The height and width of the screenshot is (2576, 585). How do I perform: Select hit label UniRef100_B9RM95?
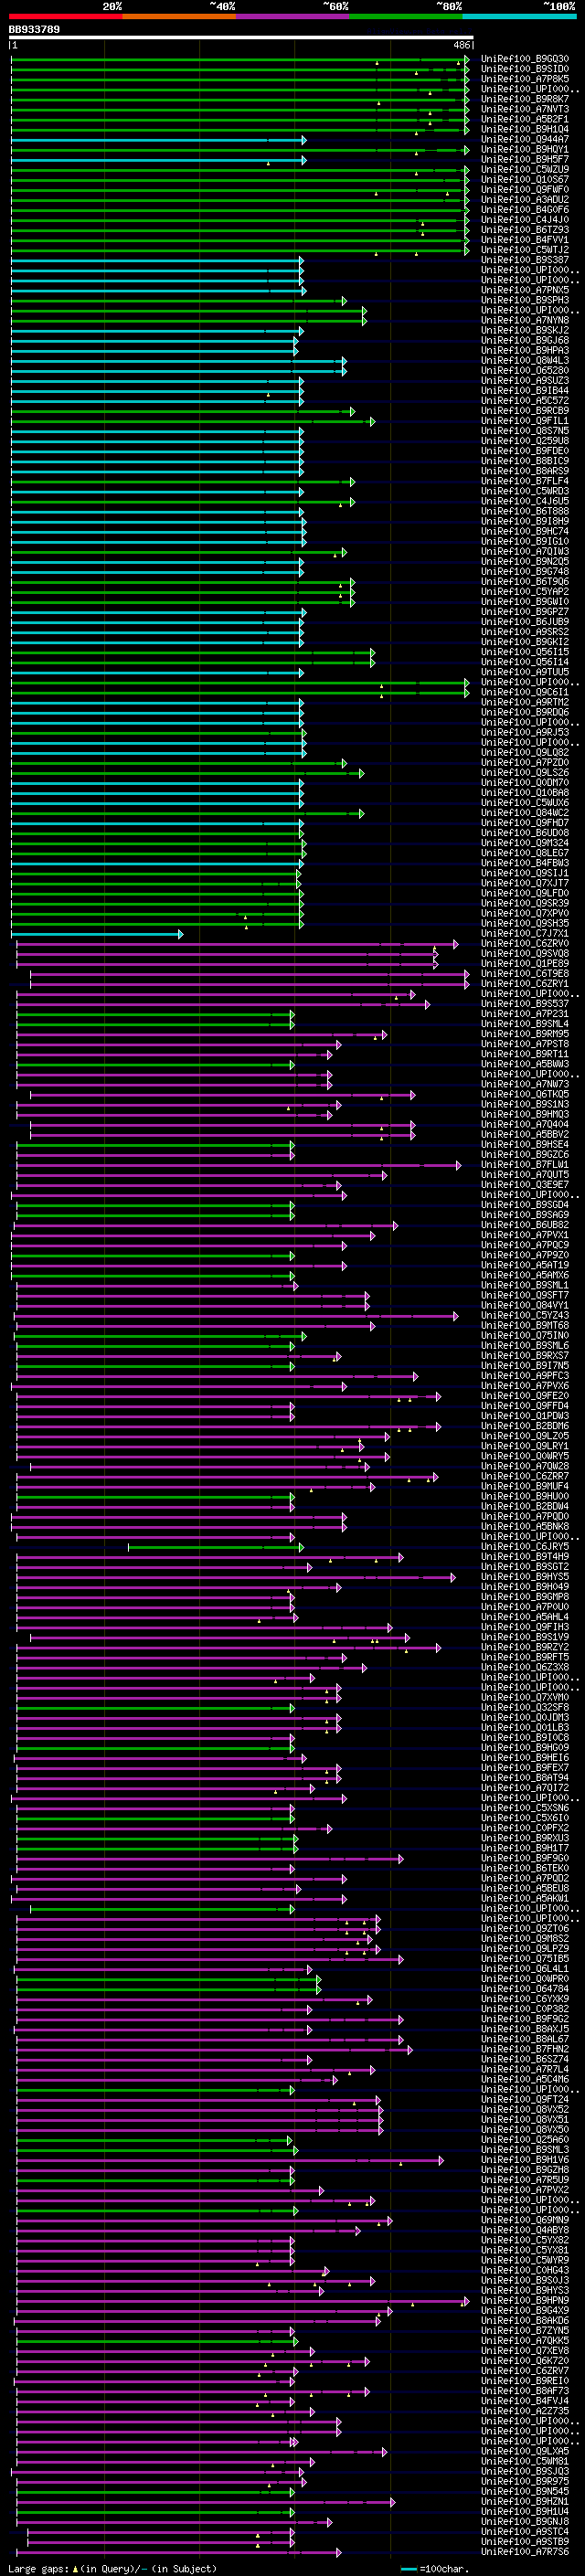[525, 1034]
